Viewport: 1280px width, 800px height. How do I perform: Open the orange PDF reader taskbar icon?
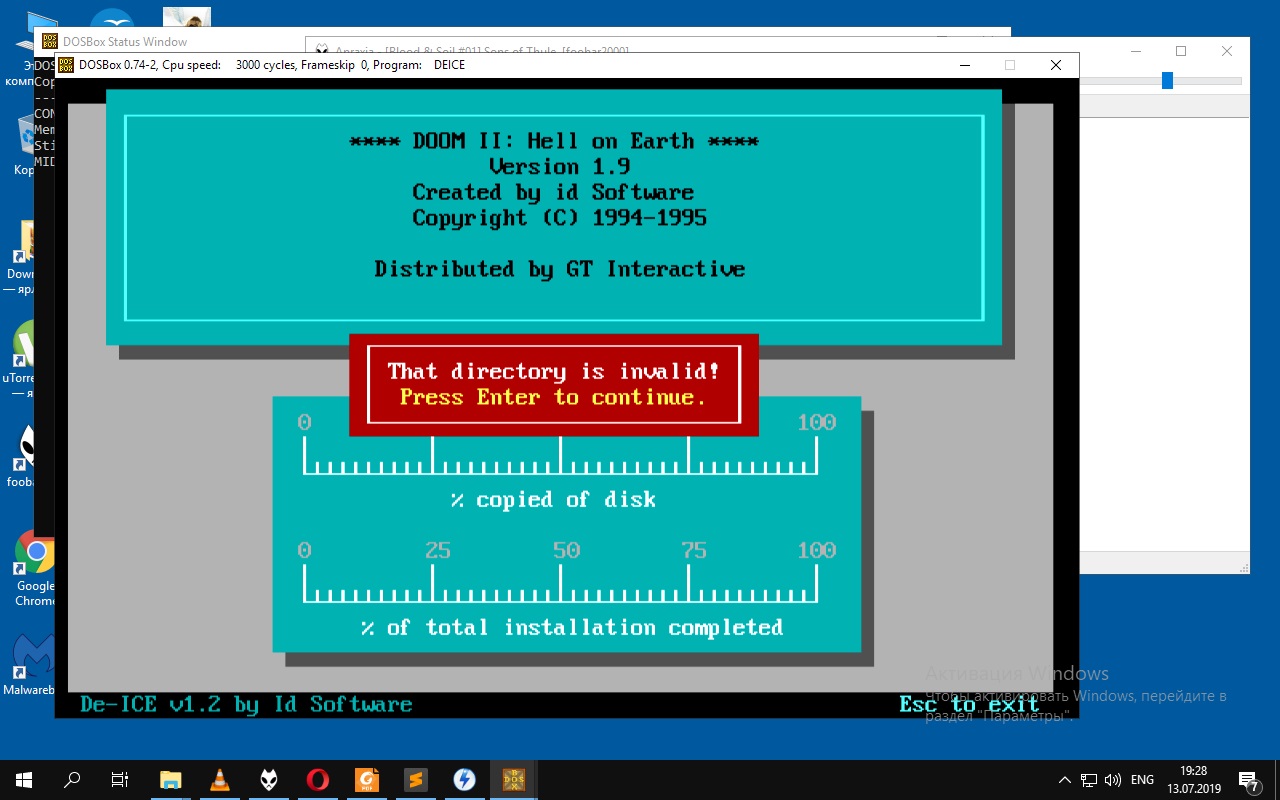[367, 780]
